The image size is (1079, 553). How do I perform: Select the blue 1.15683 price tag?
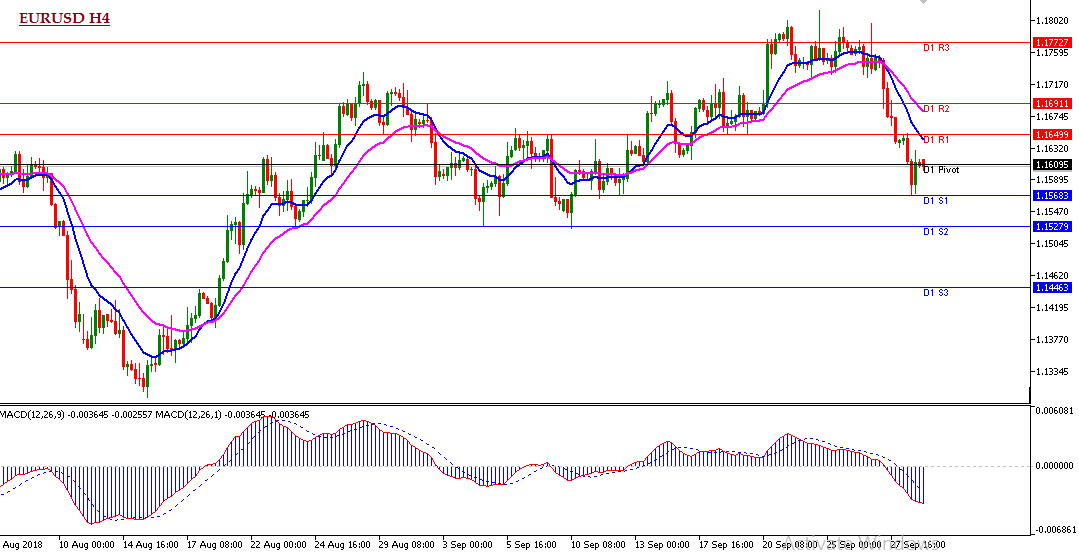point(1054,195)
